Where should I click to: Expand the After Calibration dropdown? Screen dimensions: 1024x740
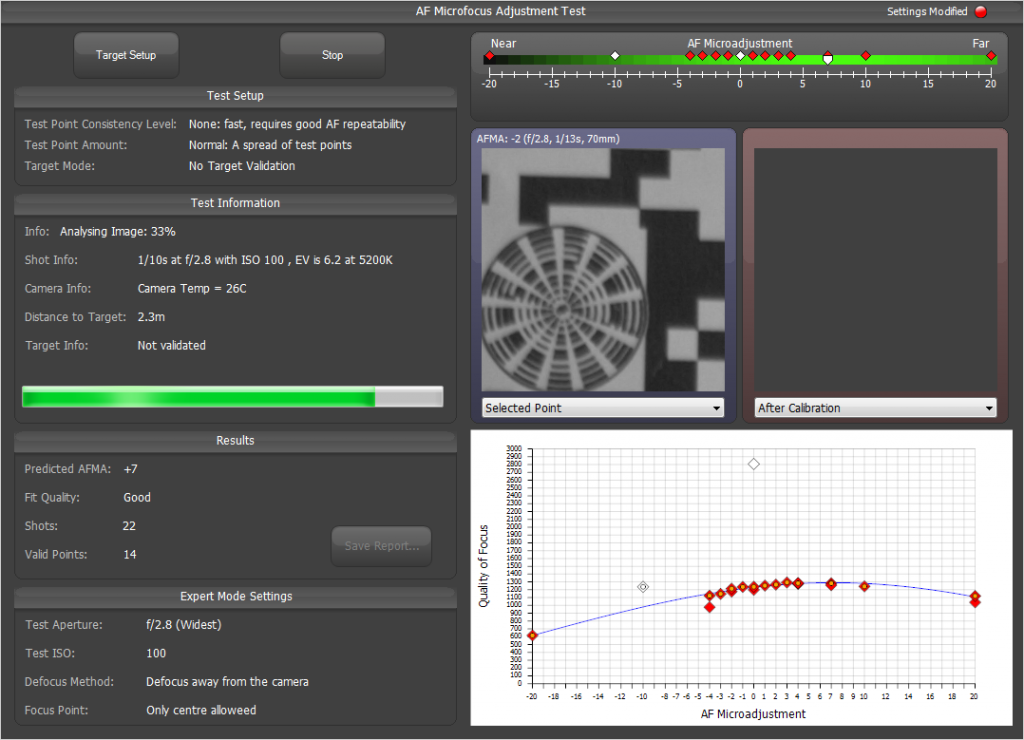click(x=875, y=408)
